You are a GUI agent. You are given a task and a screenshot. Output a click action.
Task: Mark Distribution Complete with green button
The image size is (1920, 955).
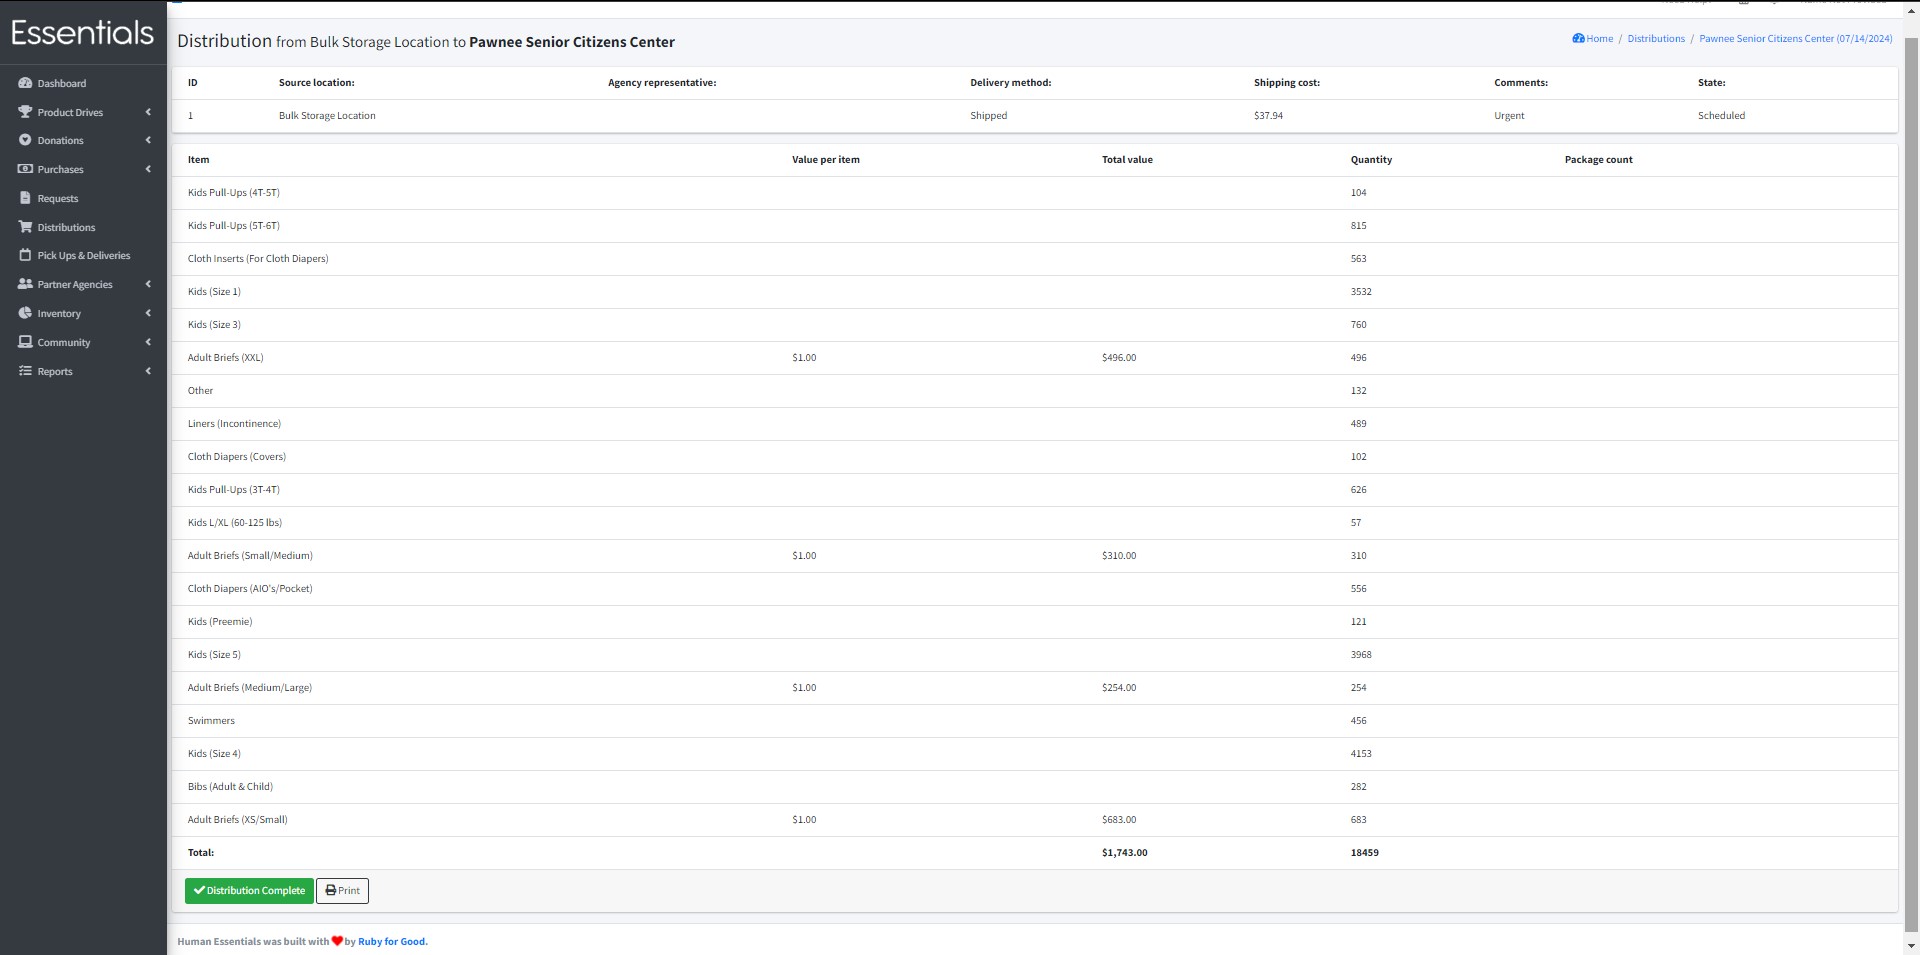(x=249, y=890)
